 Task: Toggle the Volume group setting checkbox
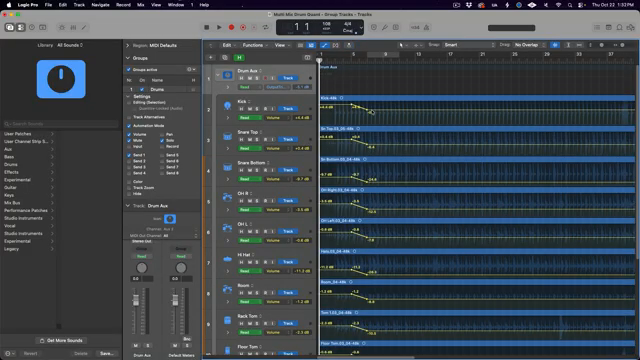point(129,134)
